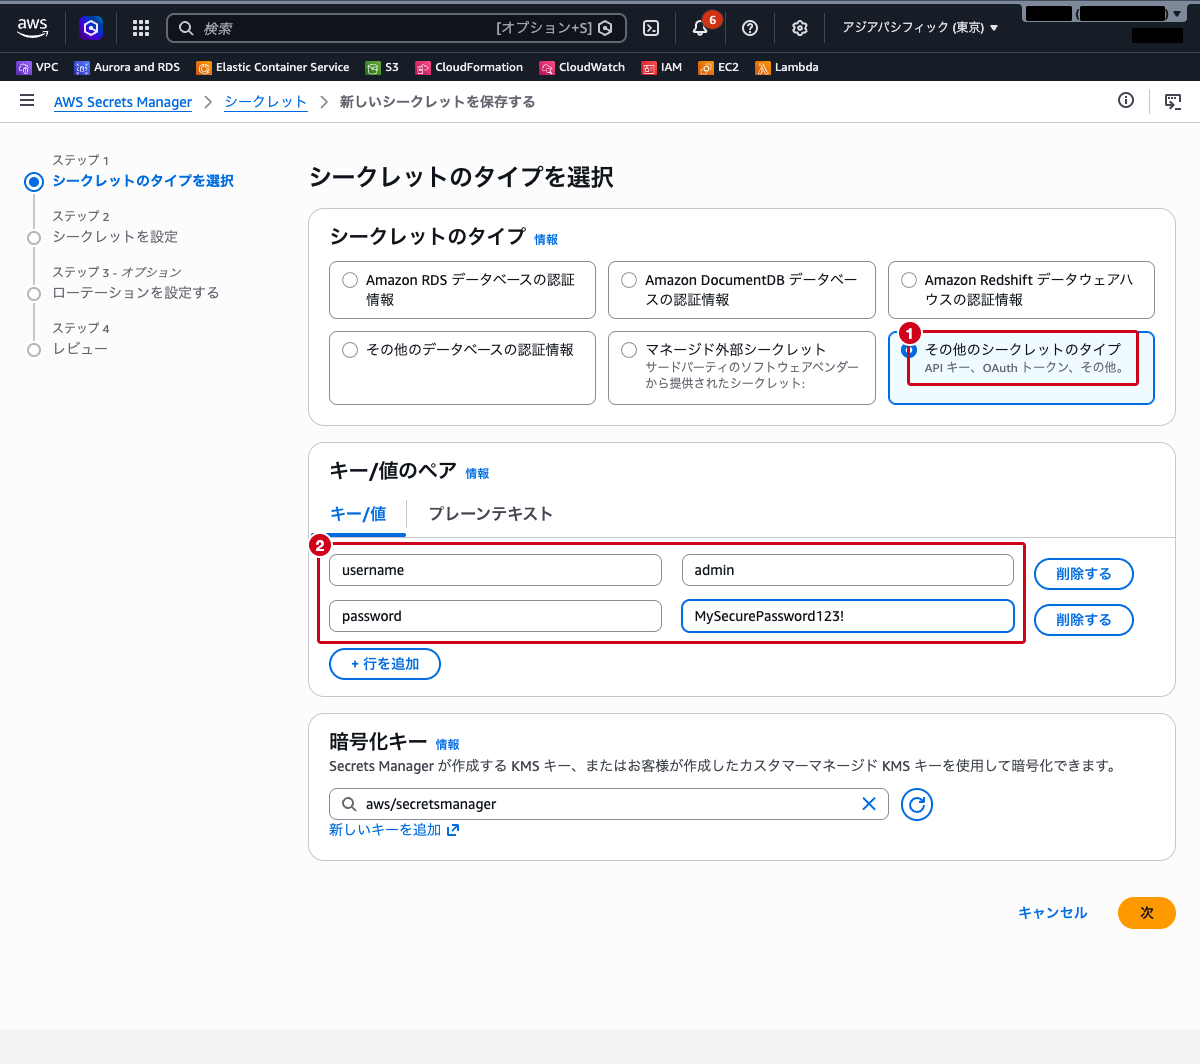This screenshot has width=1200, height=1064.
Task: Open the S3 bookmark shortcut
Action: point(382,67)
